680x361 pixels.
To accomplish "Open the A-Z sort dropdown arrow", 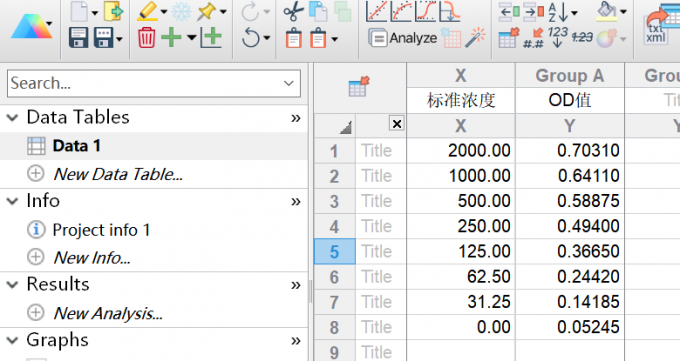I will click(574, 13).
